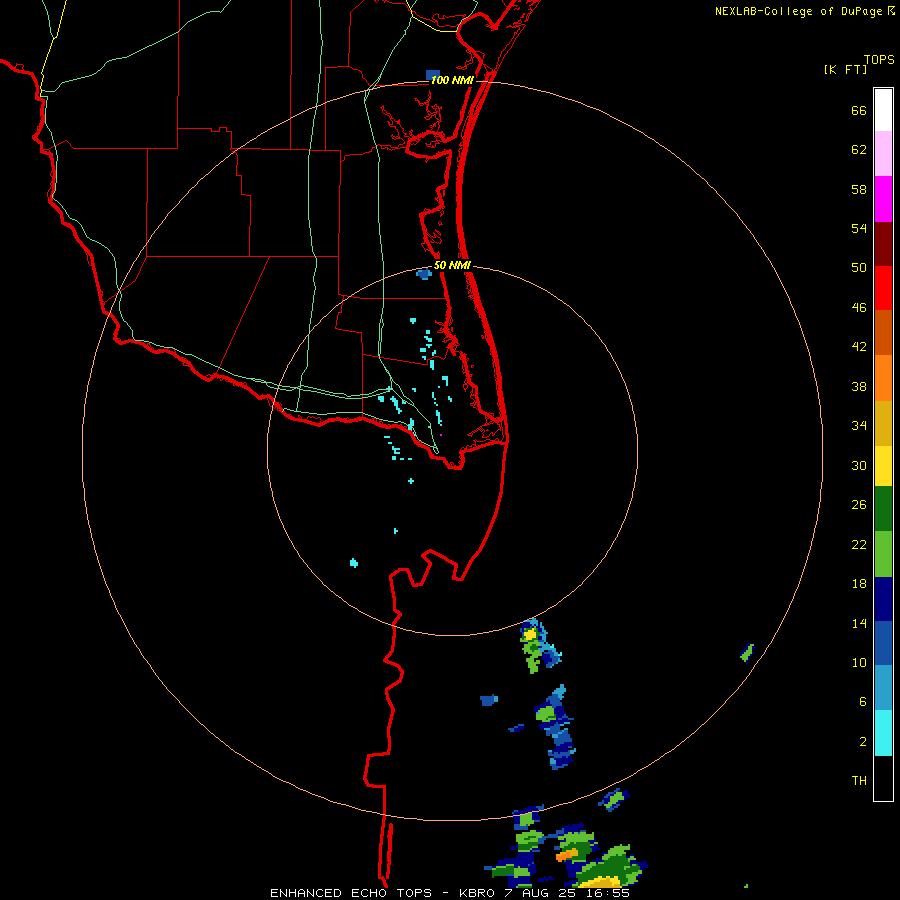Click the legend value 38
Image resolution: width=900 pixels, height=900 pixels.
859,387
